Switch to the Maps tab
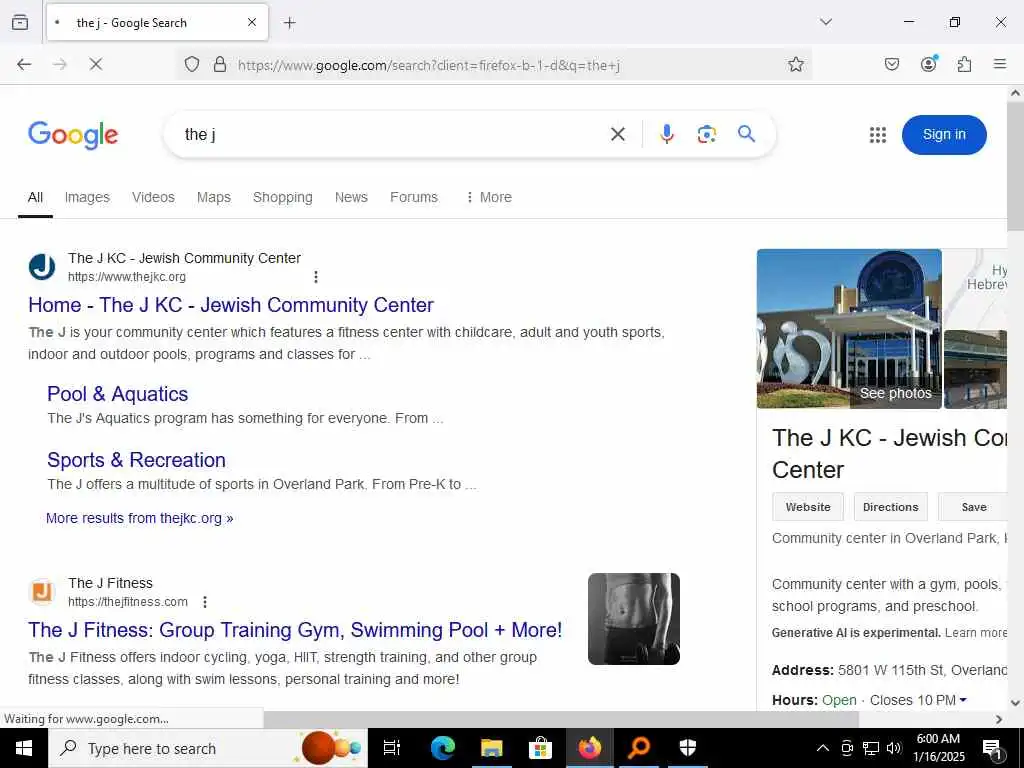Image resolution: width=1024 pixels, height=768 pixels. [214, 197]
